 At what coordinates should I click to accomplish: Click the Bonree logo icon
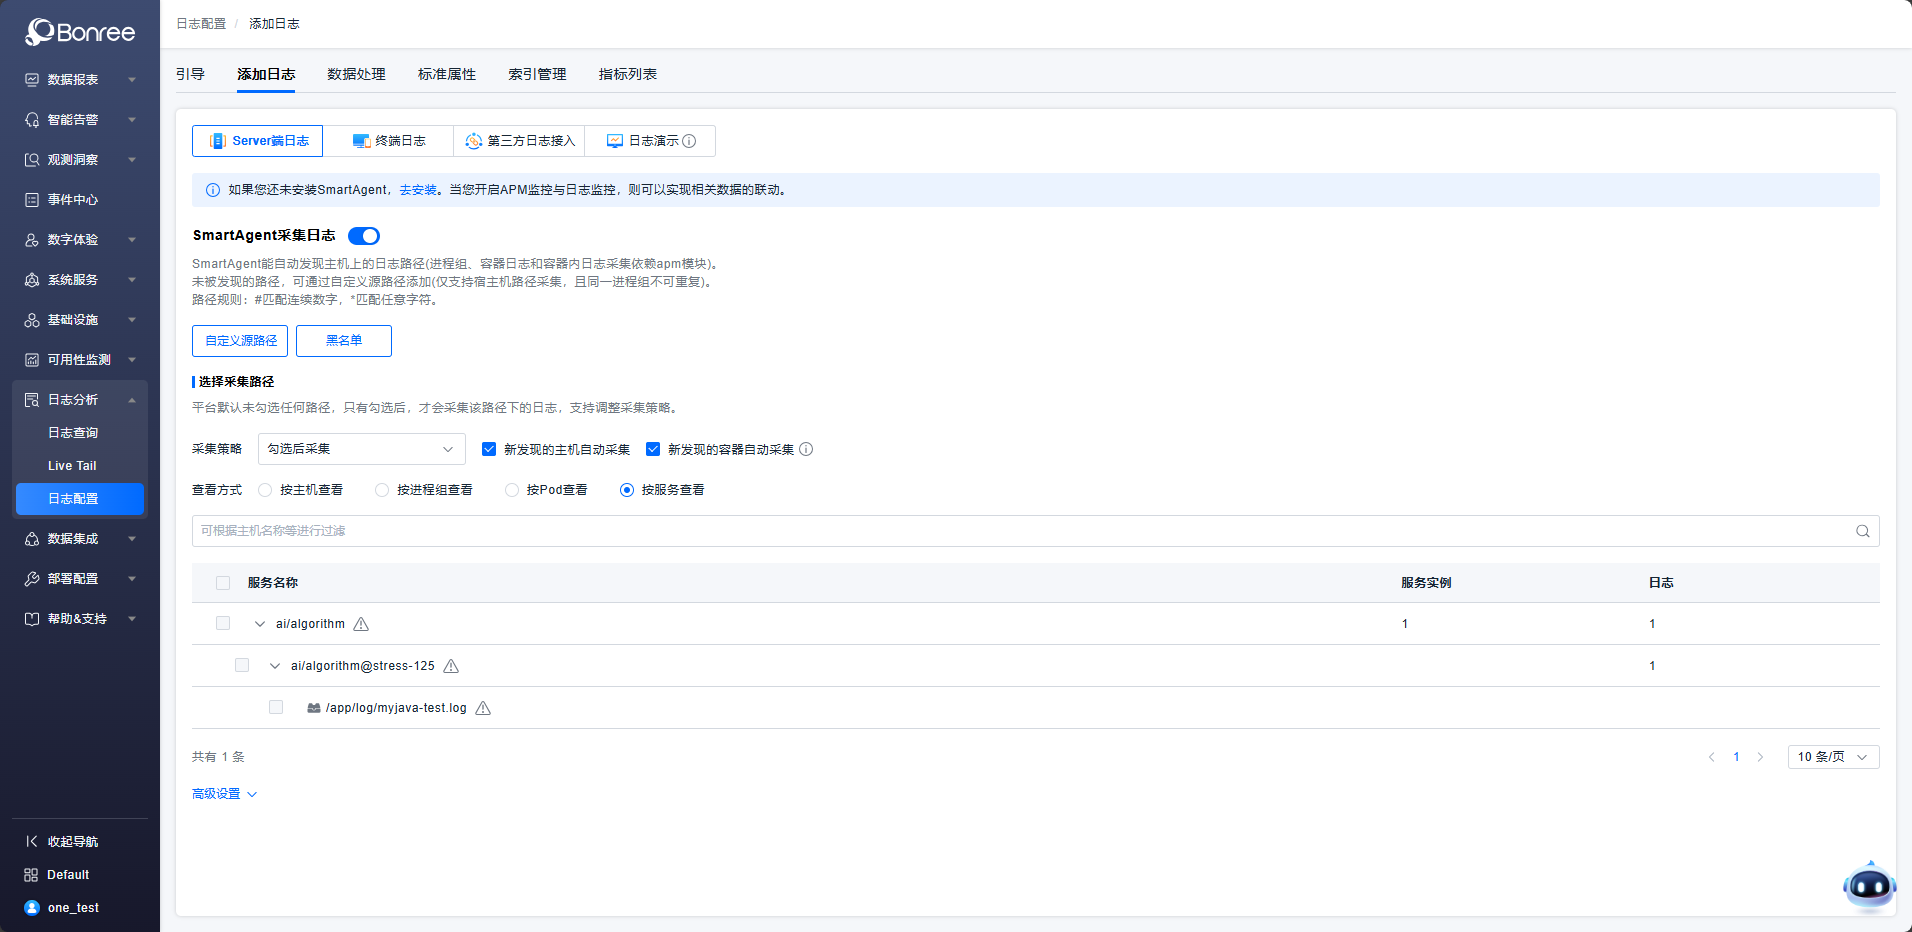tap(40, 32)
